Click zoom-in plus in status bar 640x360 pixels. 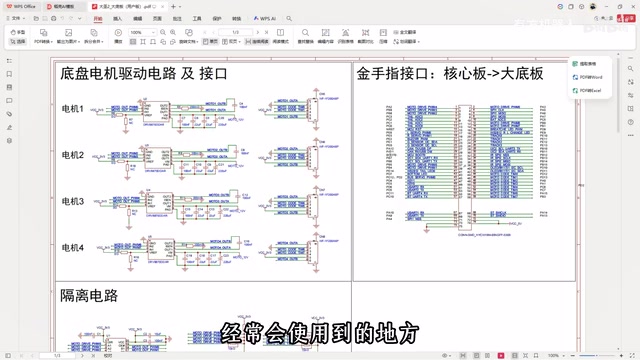[x=621, y=356]
